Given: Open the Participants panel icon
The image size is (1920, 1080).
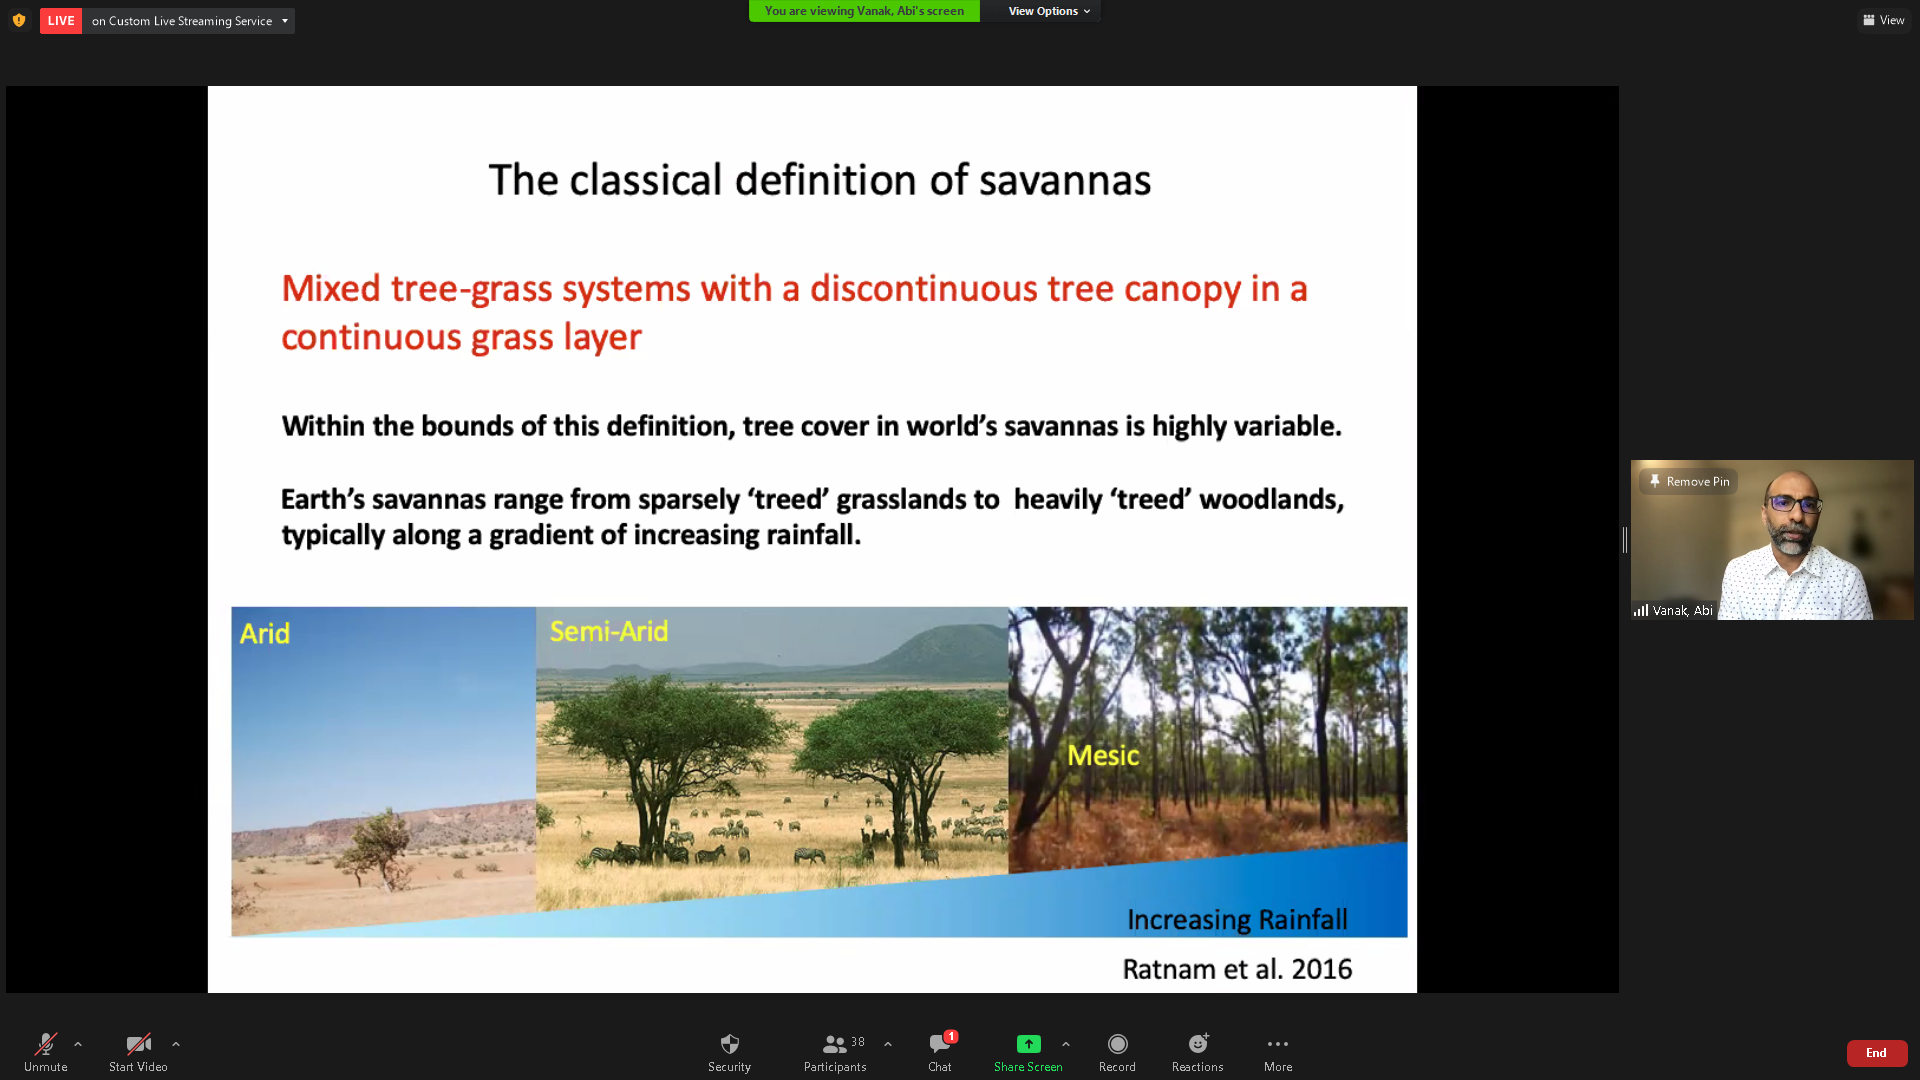Looking at the screenshot, I should 834,1044.
